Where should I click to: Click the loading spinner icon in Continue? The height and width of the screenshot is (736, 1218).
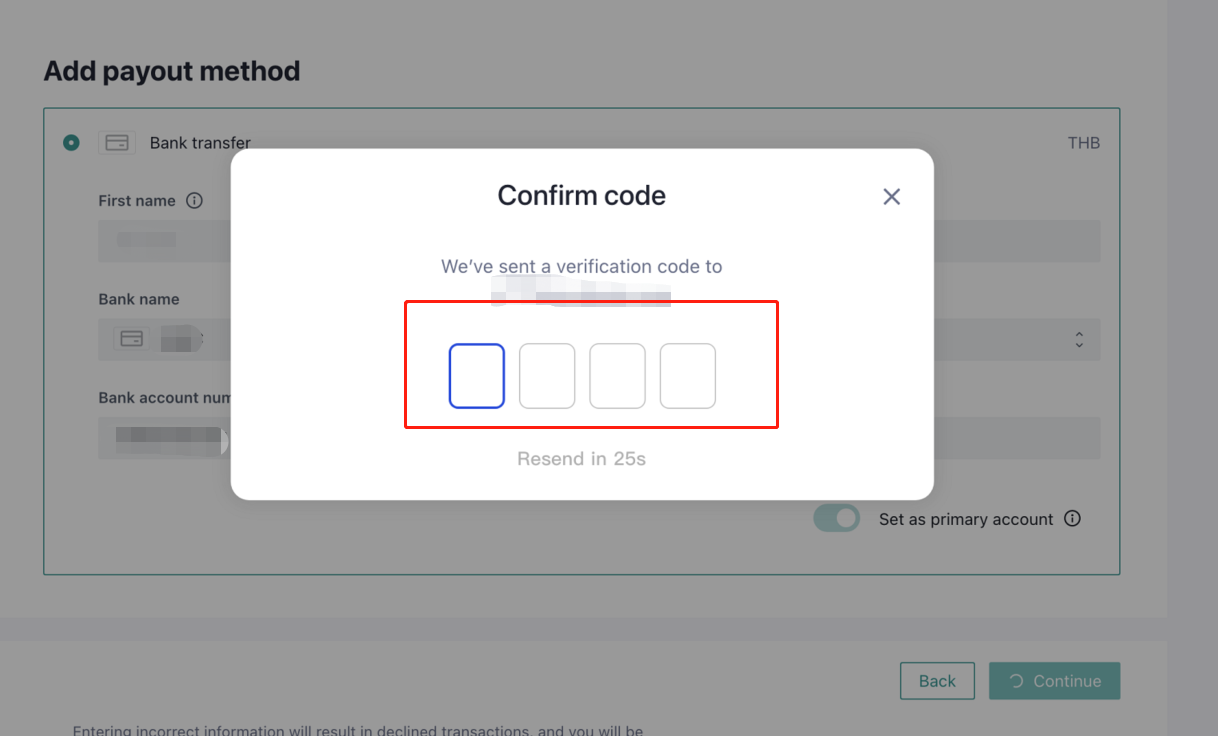click(x=1016, y=681)
